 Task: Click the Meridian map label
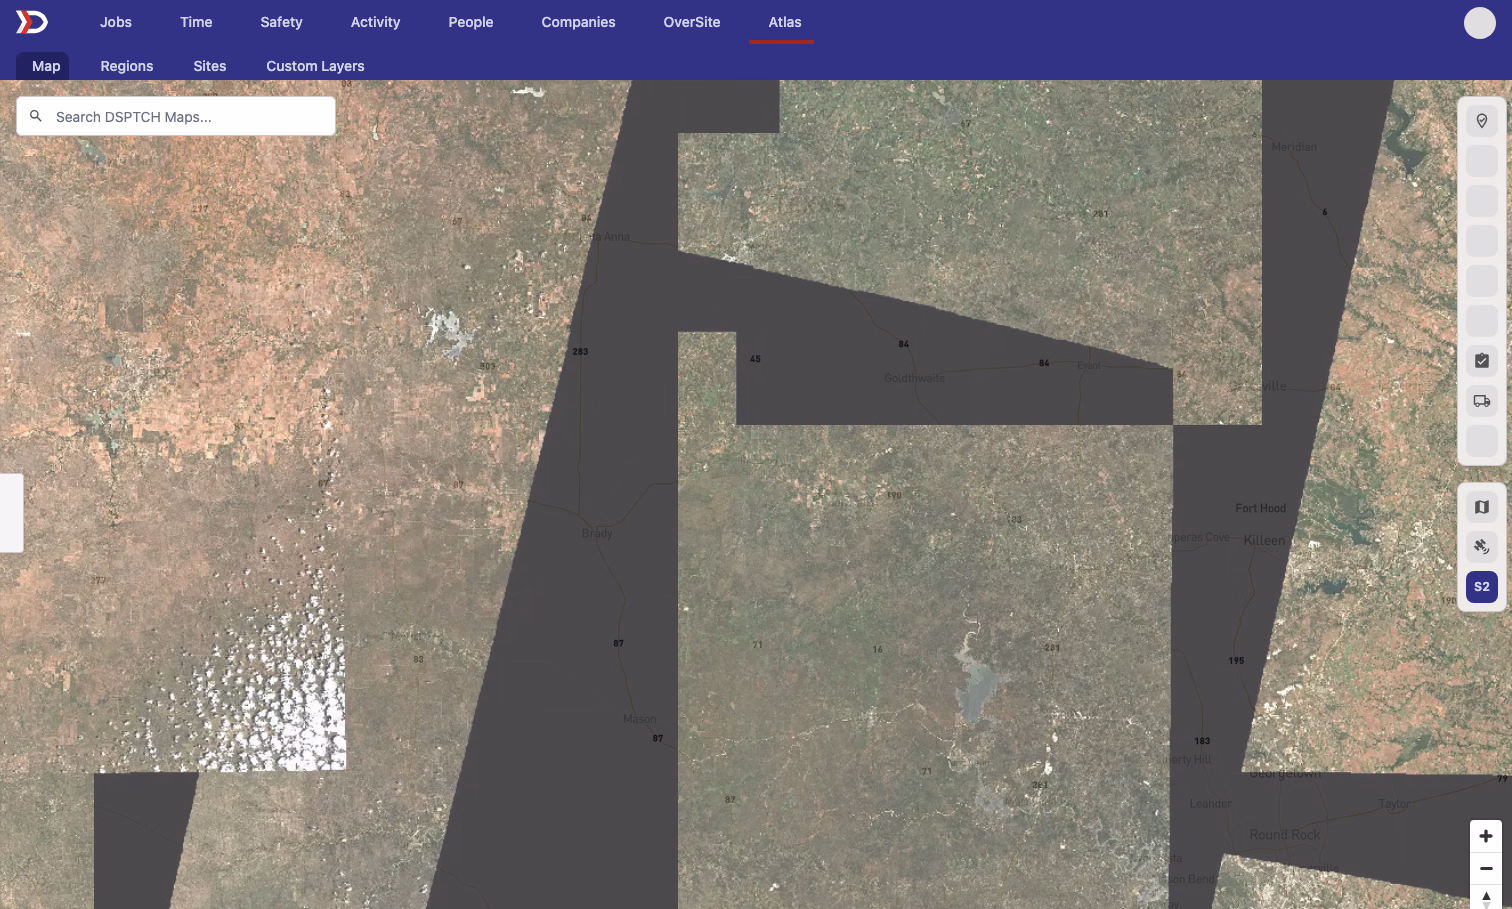1294,147
